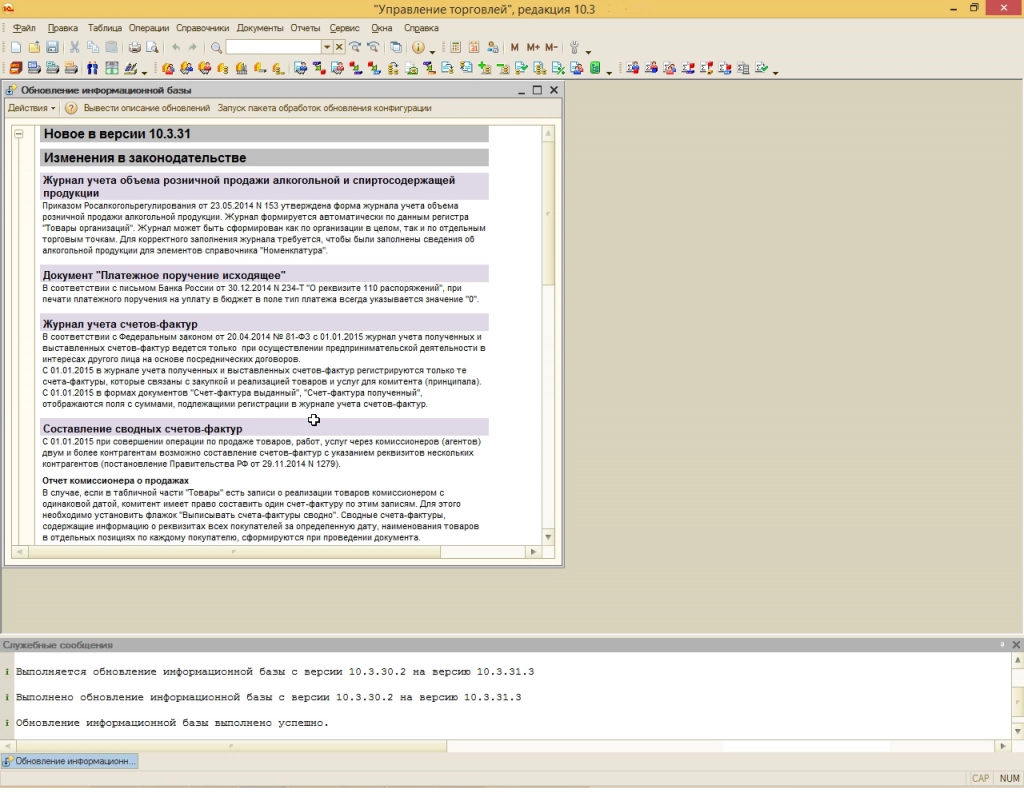
Task: Open the Справка menu
Action: (421, 28)
